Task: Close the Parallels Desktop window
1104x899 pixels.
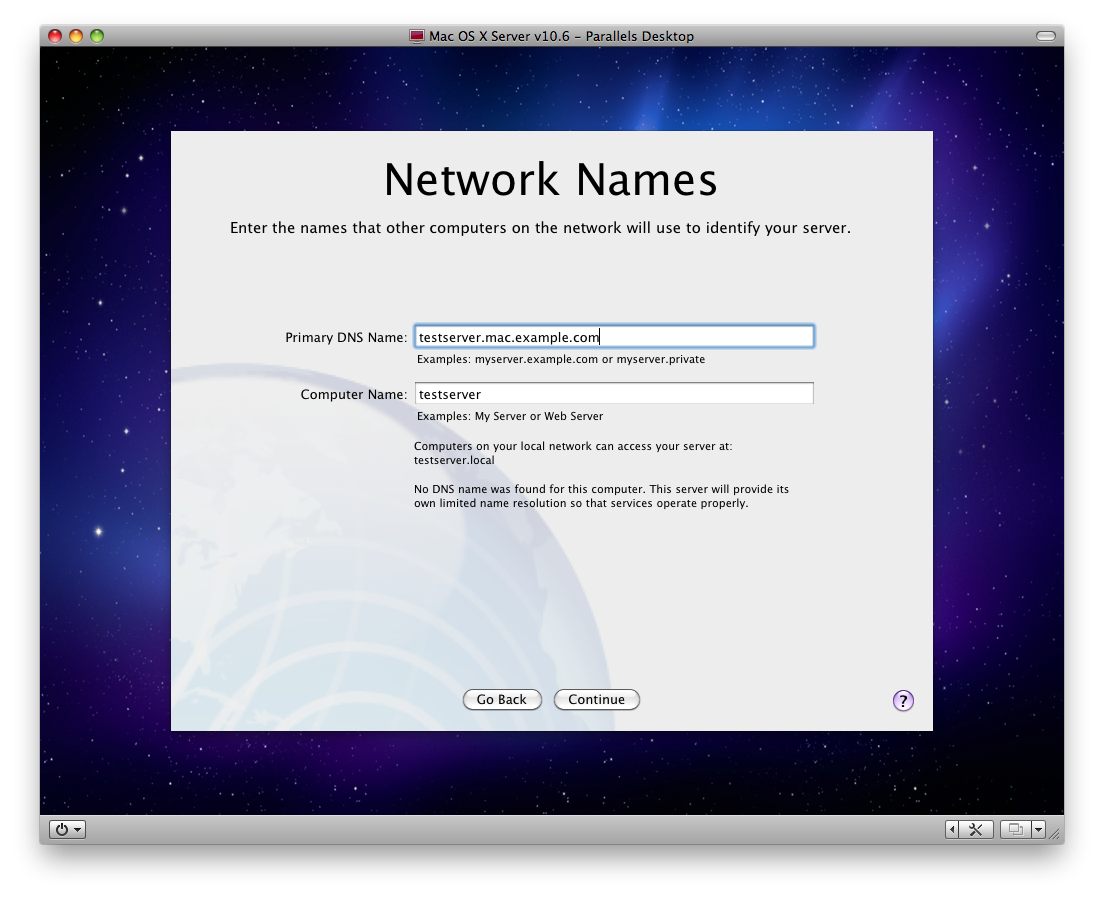Action: tap(55, 36)
